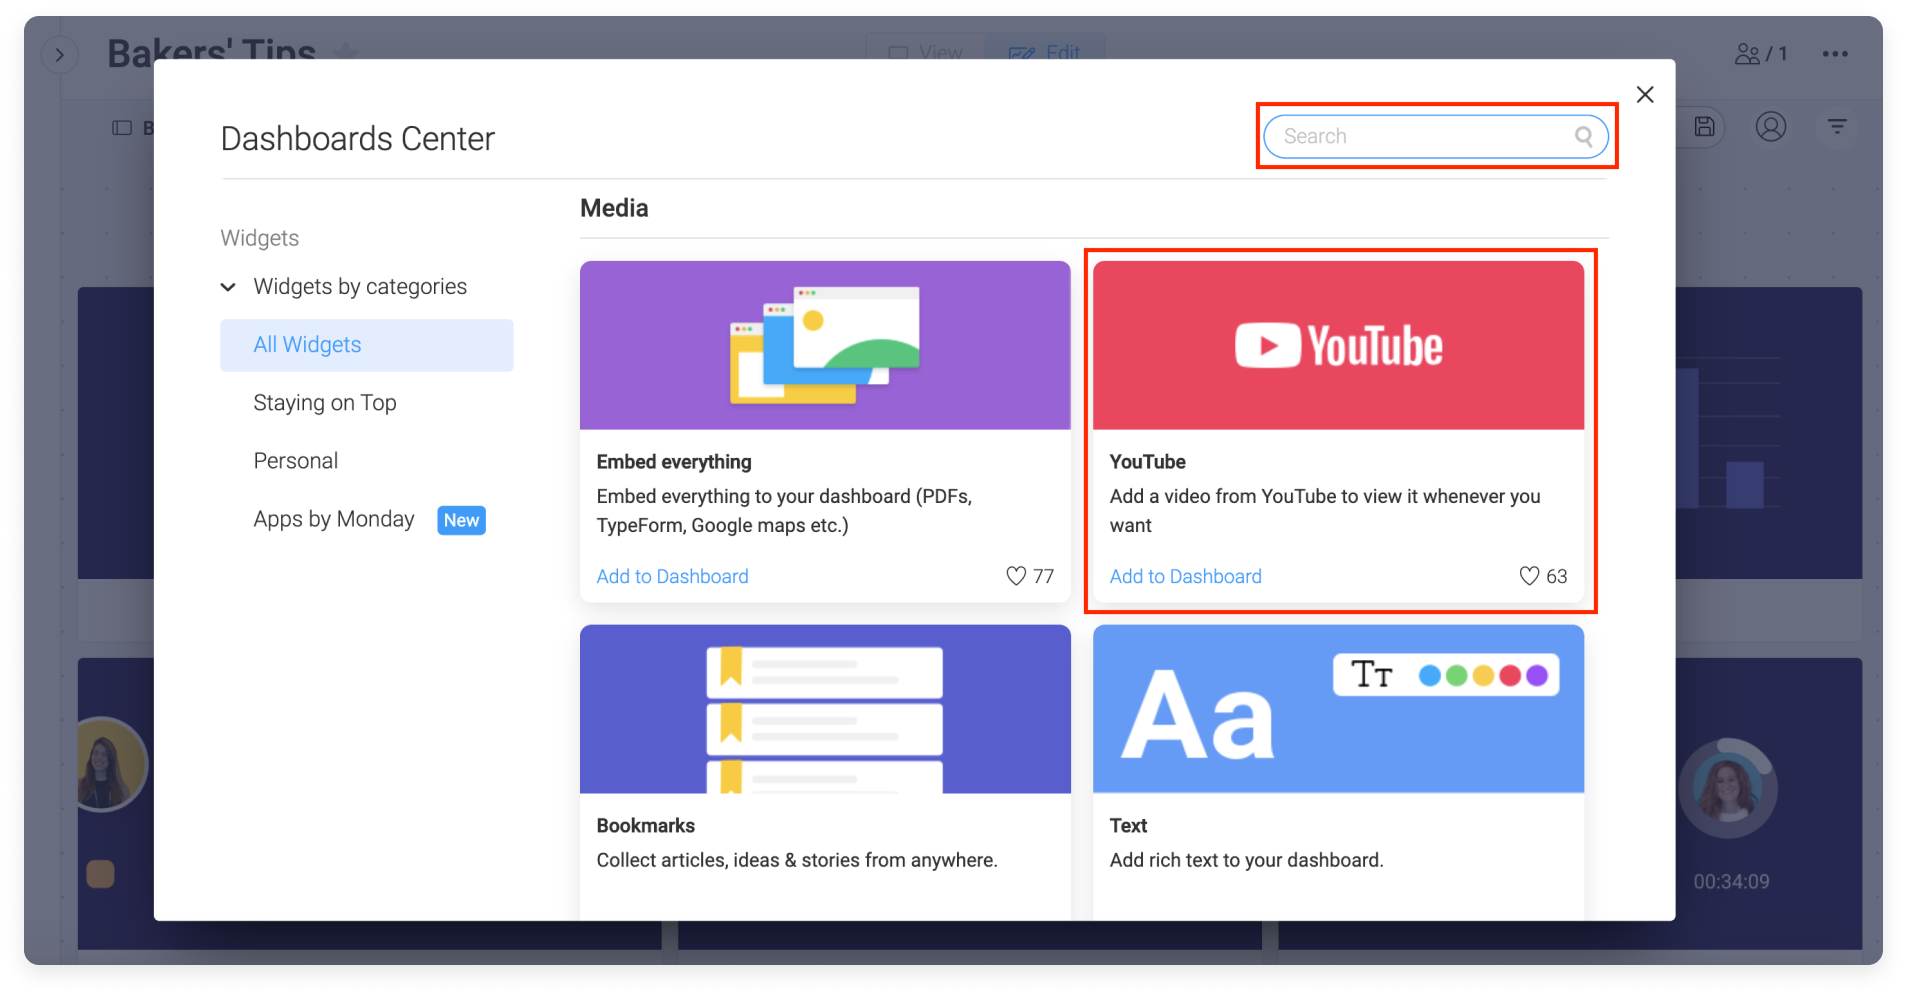Click the 63 likes count
This screenshot has width=1907, height=997.
1556,576
